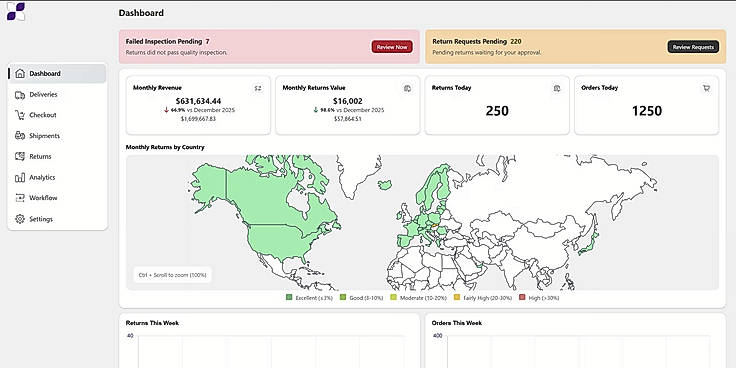Go to the Checkout section
The width and height of the screenshot is (736, 368).
[58, 115]
